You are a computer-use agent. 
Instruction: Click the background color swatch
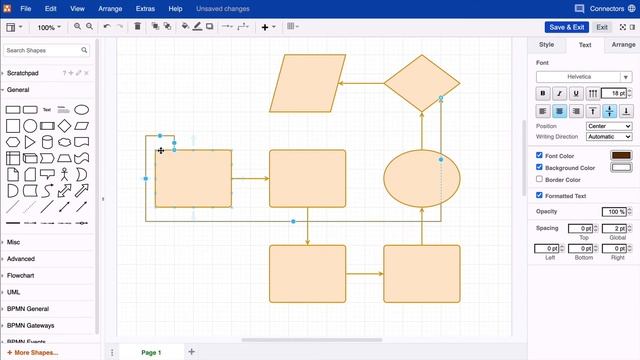(621, 167)
